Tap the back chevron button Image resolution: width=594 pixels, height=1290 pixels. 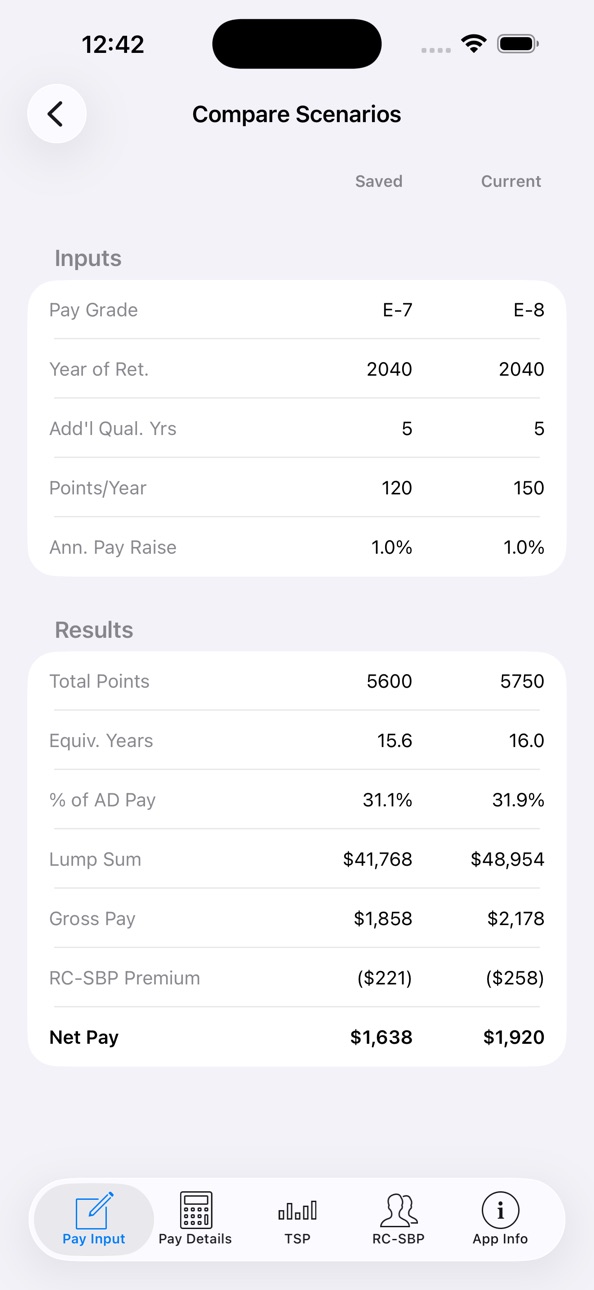(57, 114)
